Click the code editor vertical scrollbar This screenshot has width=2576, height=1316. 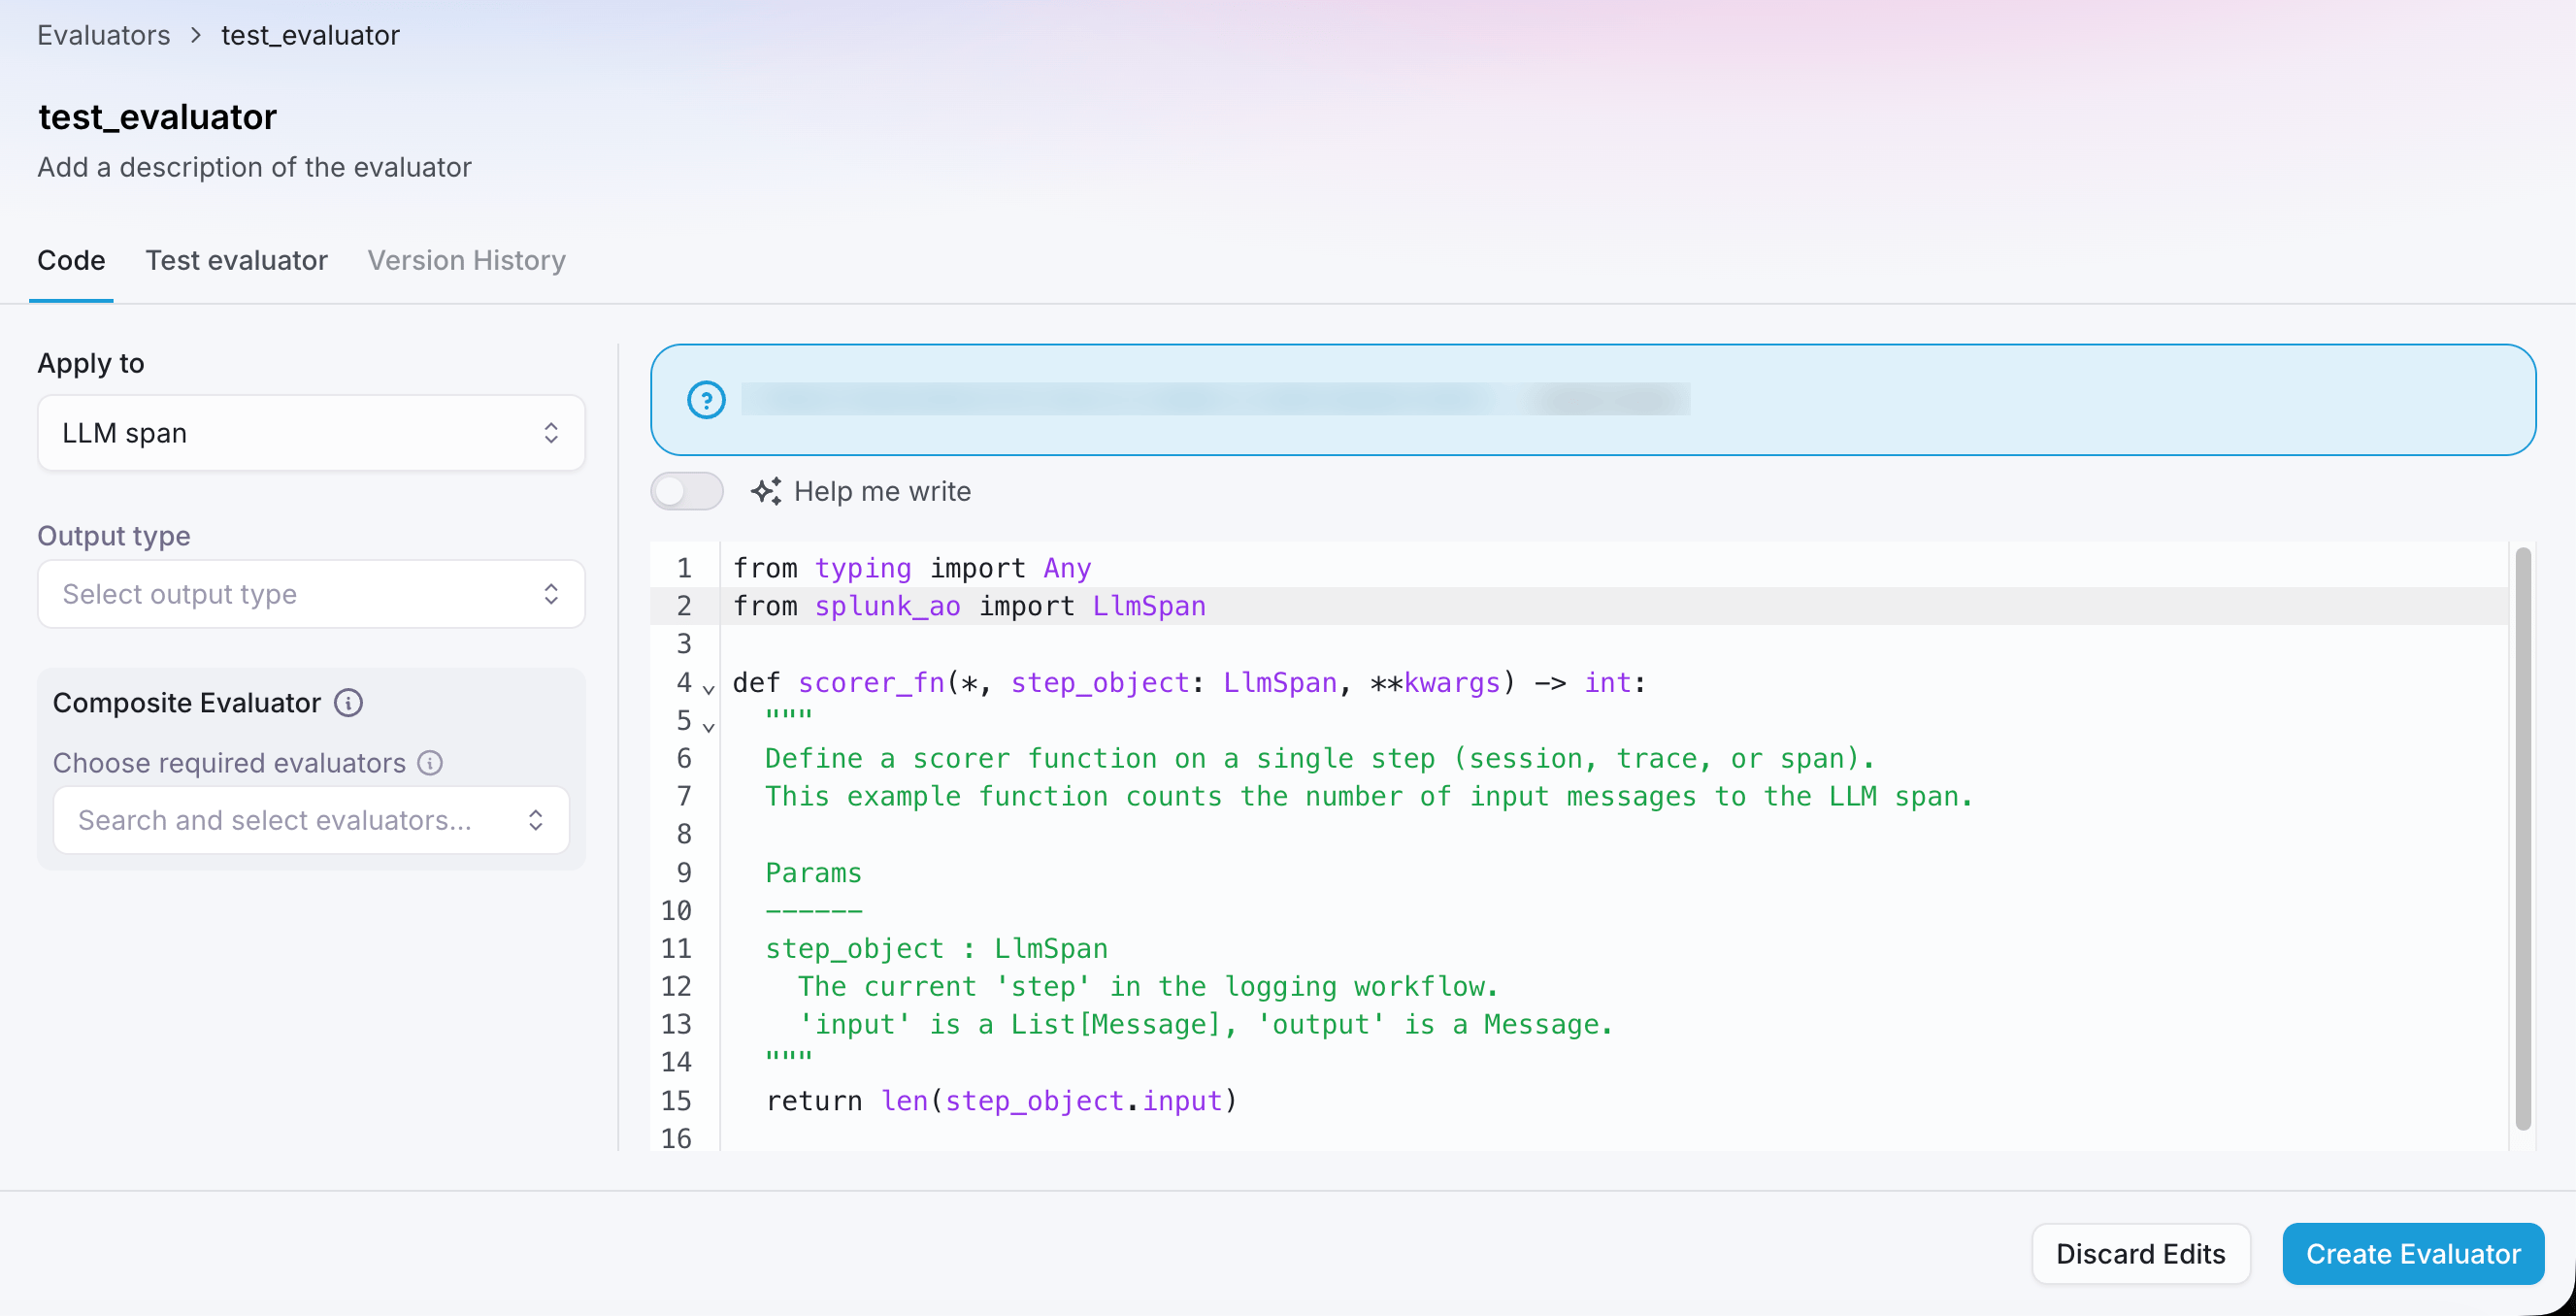pos(2522,838)
